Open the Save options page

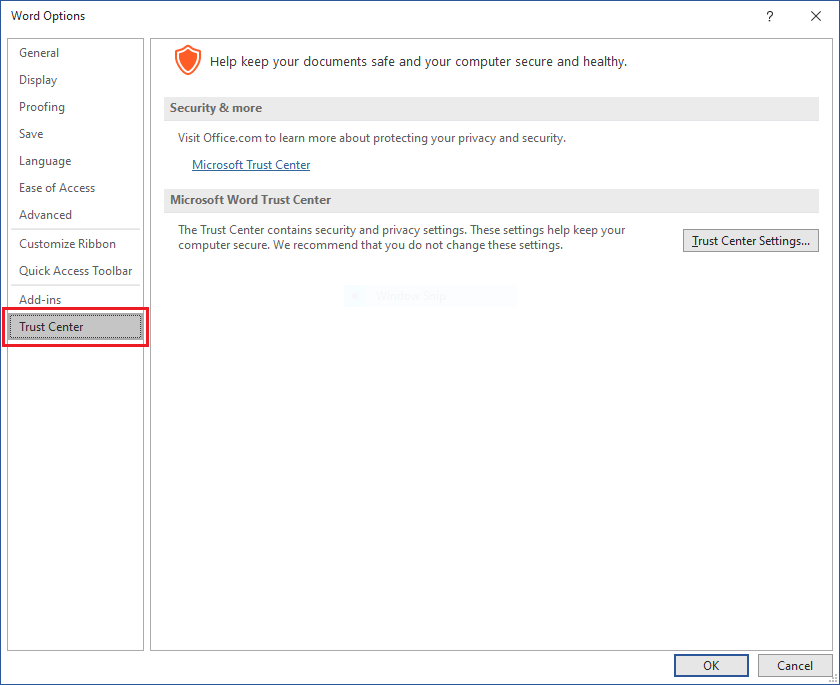point(75,133)
